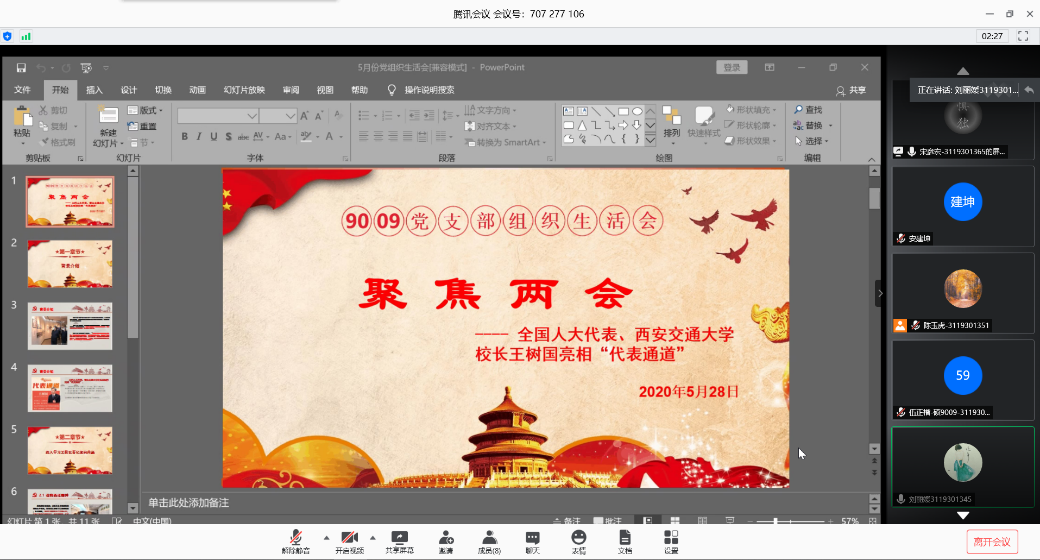Screen dimensions: 1040x560
Task: Expand microphone options arrow
Action: tap(326, 537)
